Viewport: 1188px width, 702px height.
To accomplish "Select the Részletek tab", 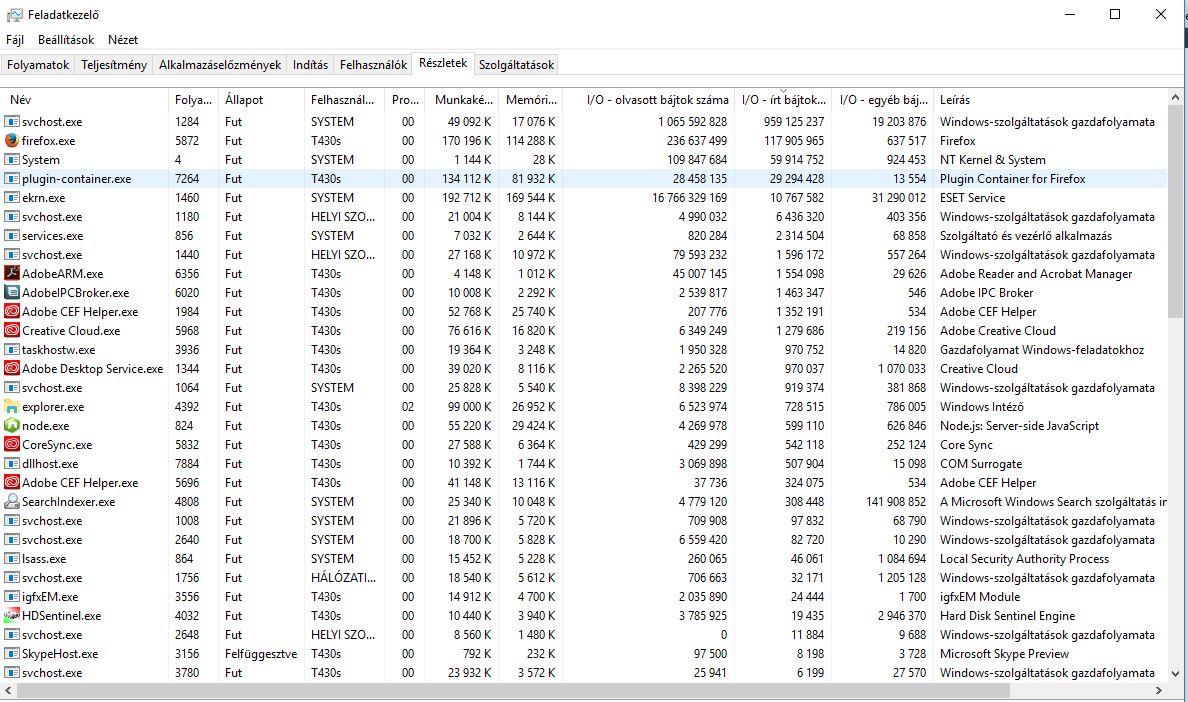I will (443, 63).
